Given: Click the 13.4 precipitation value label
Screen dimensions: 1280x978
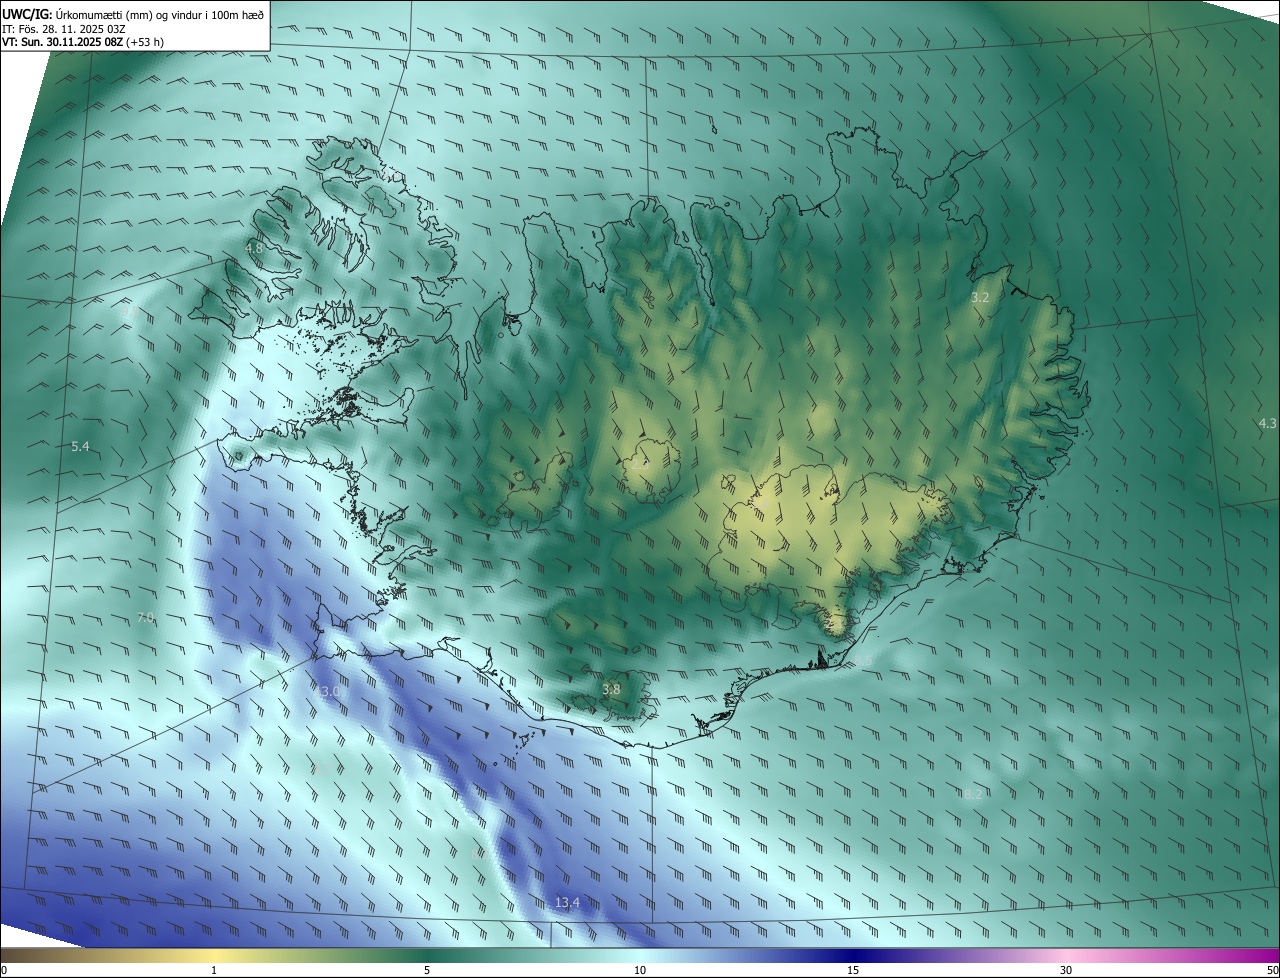Looking at the screenshot, I should 567,903.
